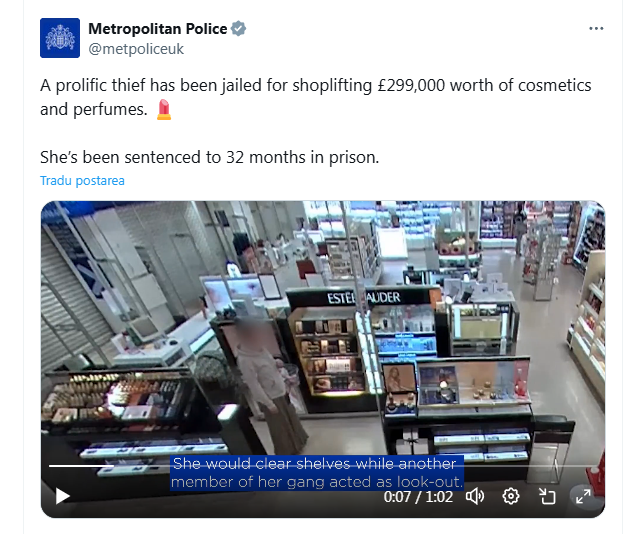Open video settings gear

511,496
